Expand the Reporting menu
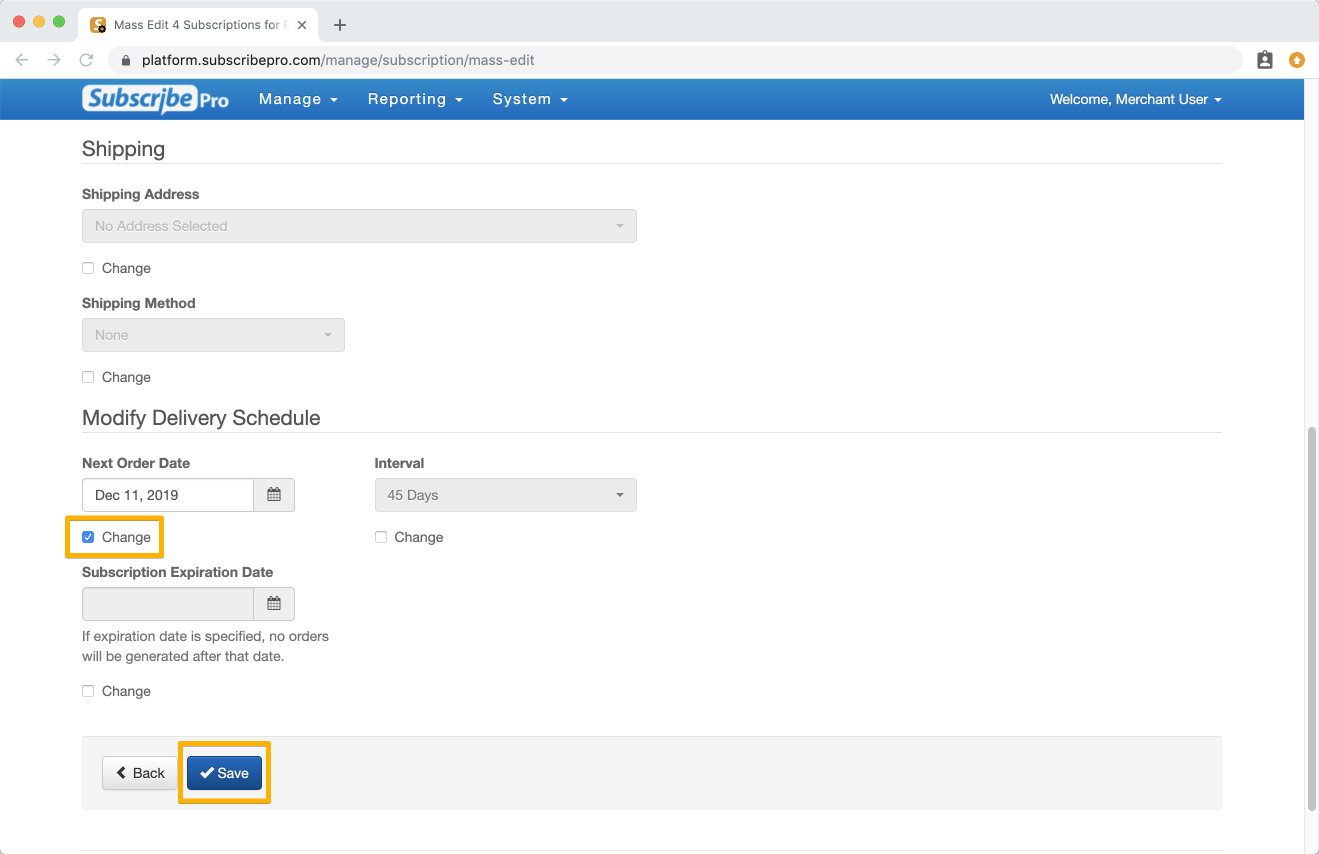 415,99
